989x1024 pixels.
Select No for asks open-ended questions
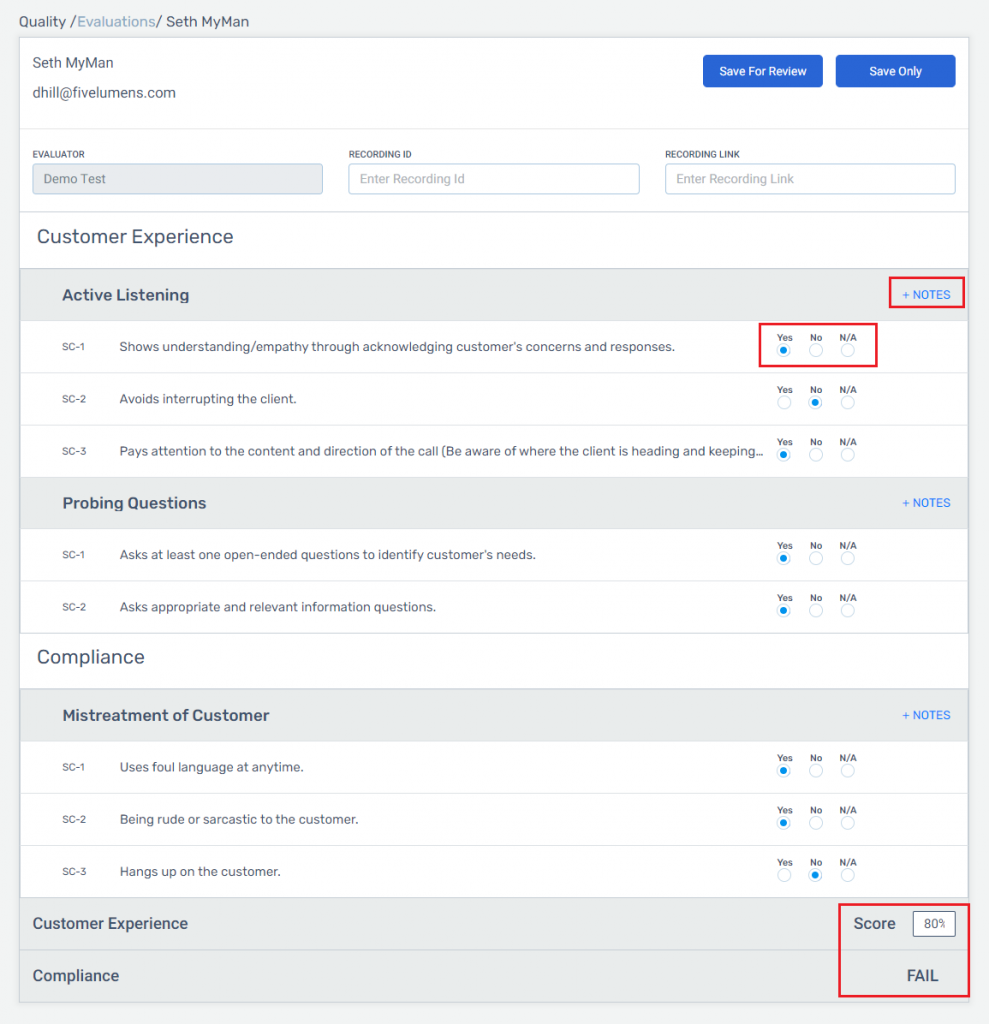(816, 558)
